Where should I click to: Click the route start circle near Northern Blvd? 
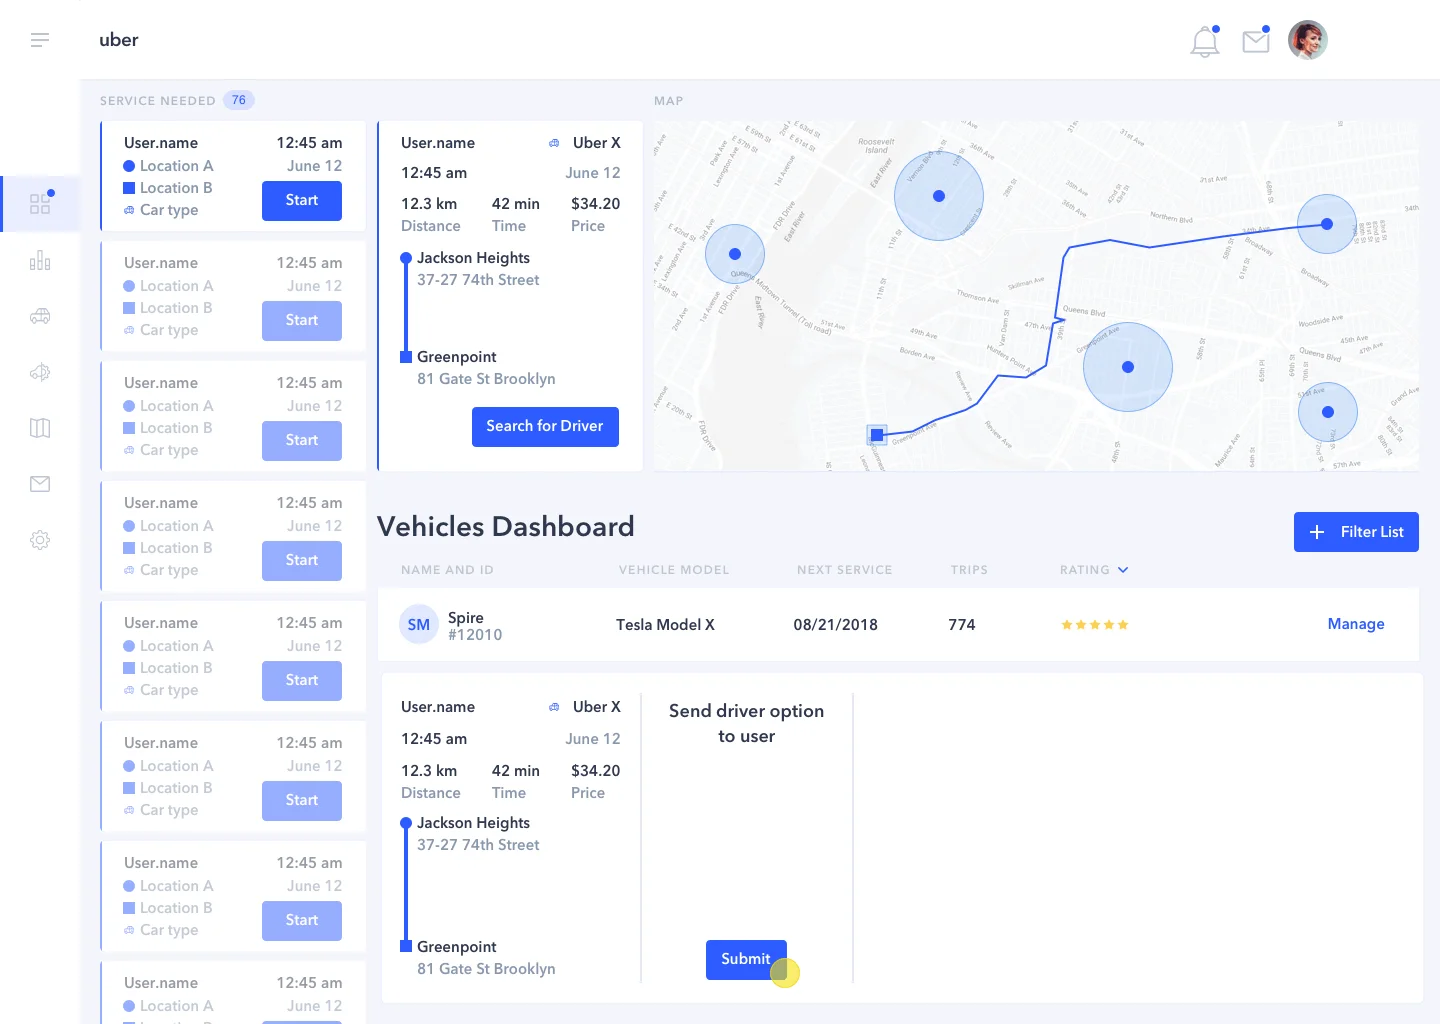coord(1327,224)
